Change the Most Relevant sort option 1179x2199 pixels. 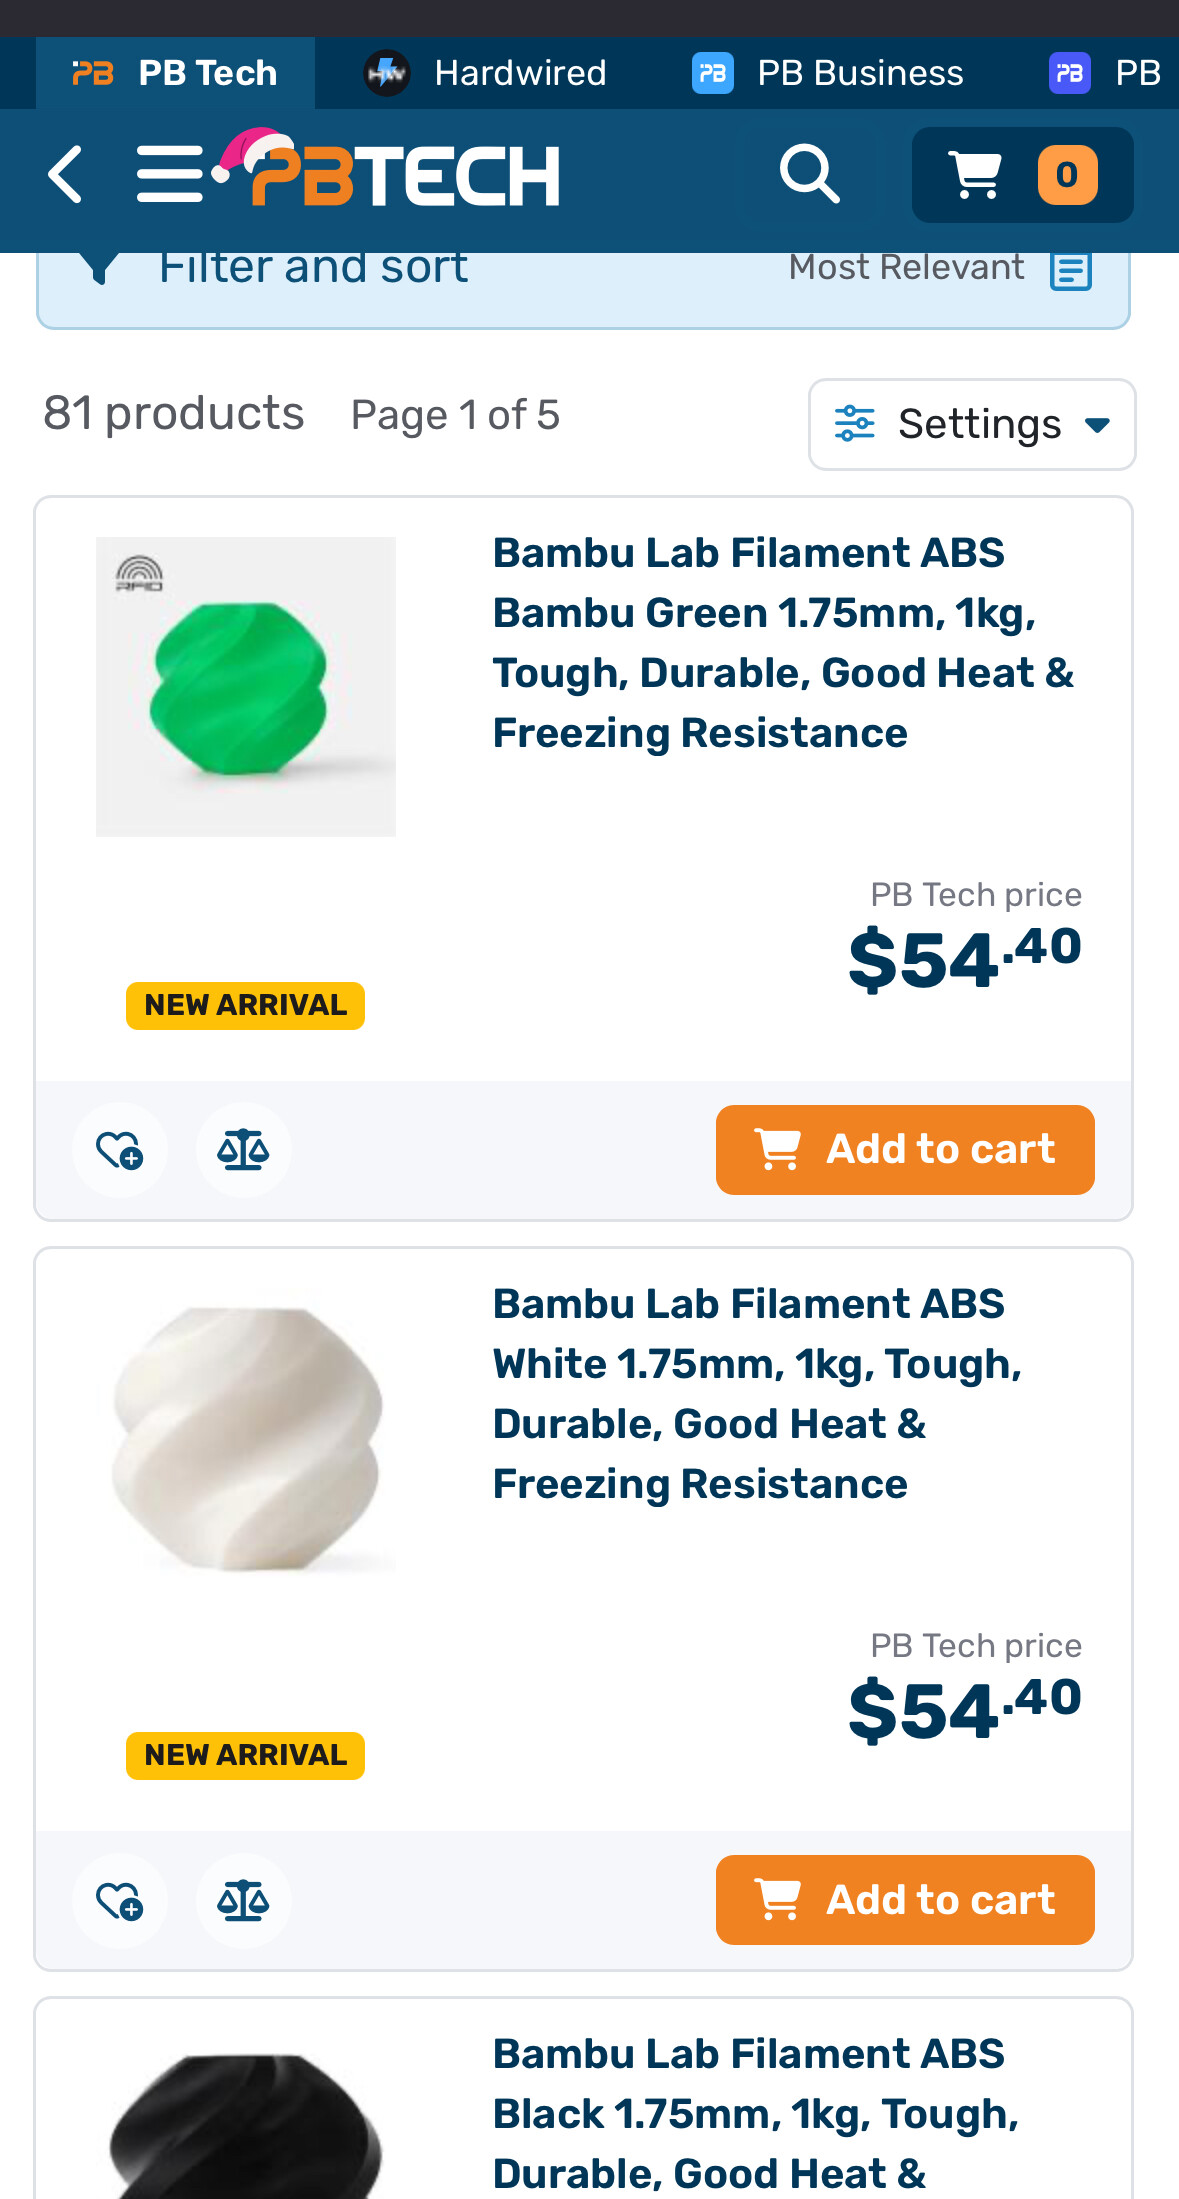click(x=939, y=268)
